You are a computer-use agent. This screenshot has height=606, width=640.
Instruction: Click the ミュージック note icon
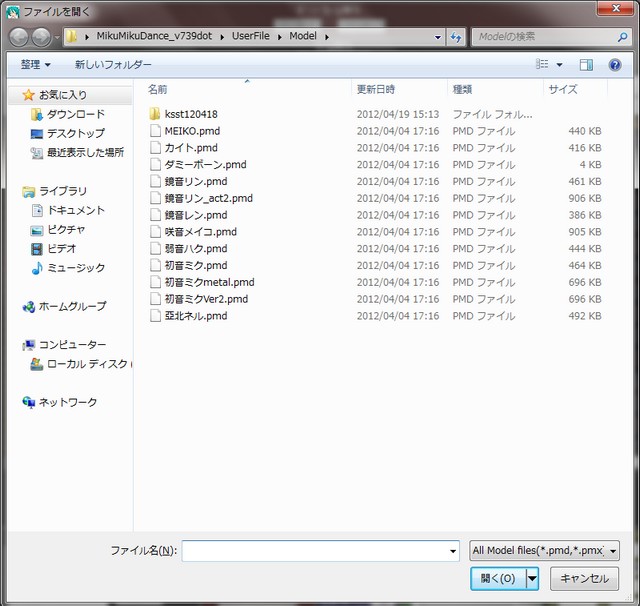[37, 268]
